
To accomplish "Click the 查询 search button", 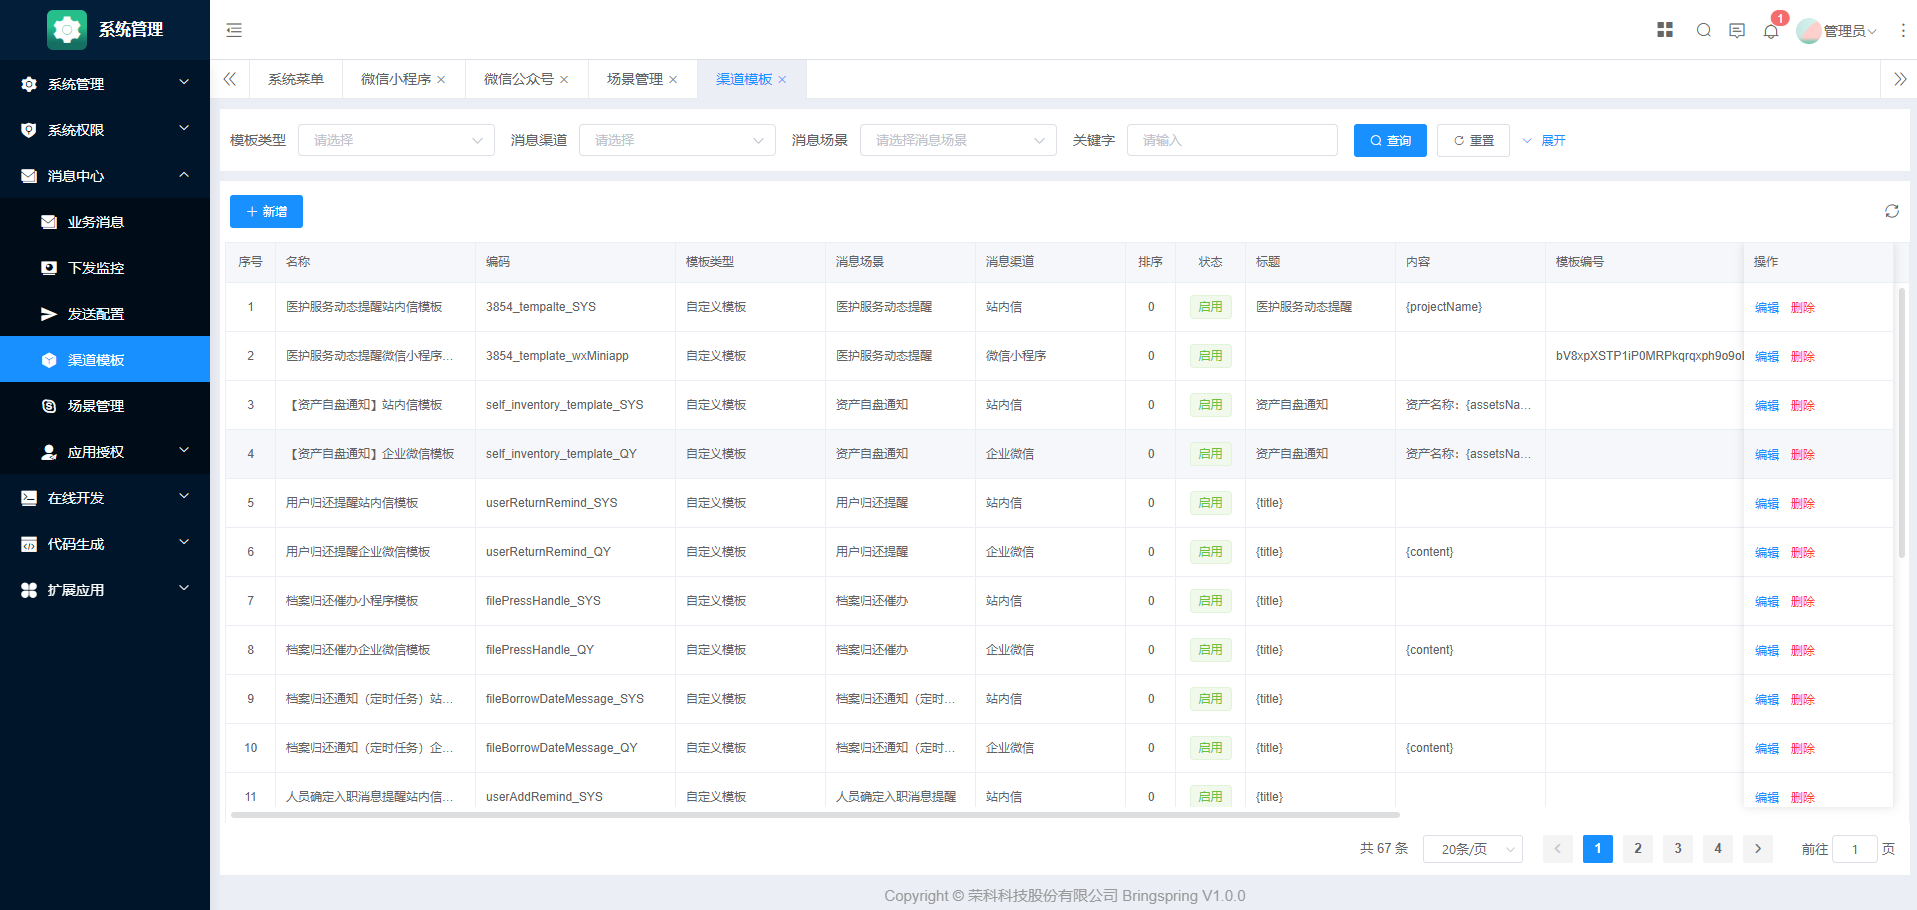I will pos(1390,140).
